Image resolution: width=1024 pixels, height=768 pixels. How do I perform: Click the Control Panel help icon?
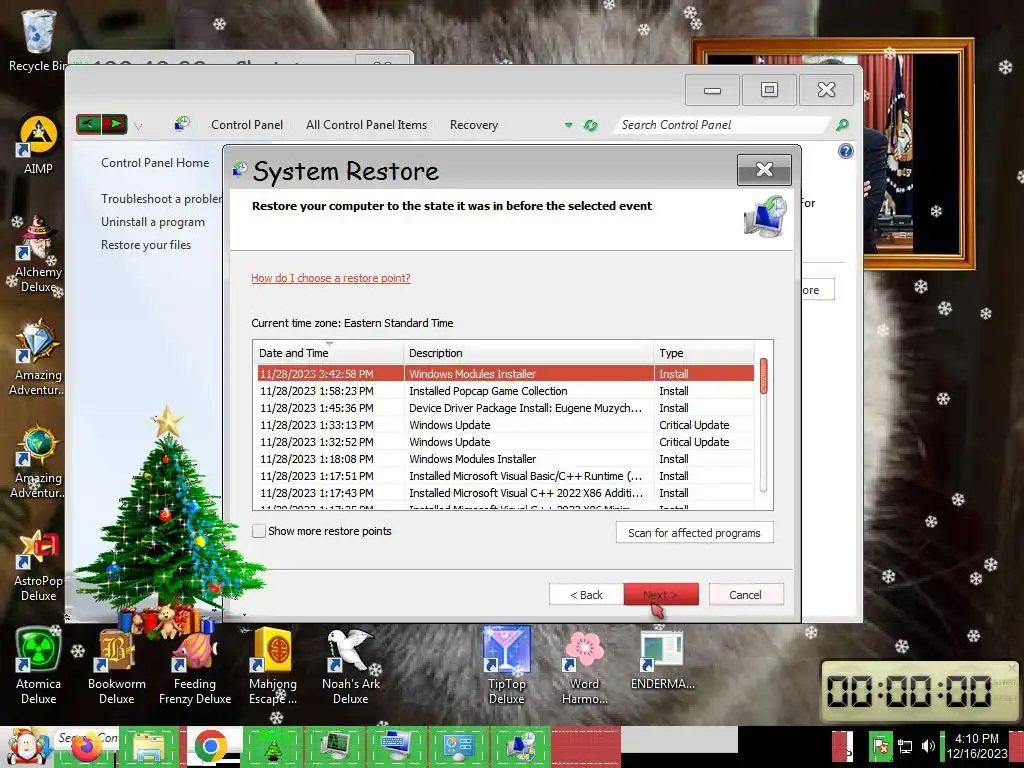click(x=846, y=152)
